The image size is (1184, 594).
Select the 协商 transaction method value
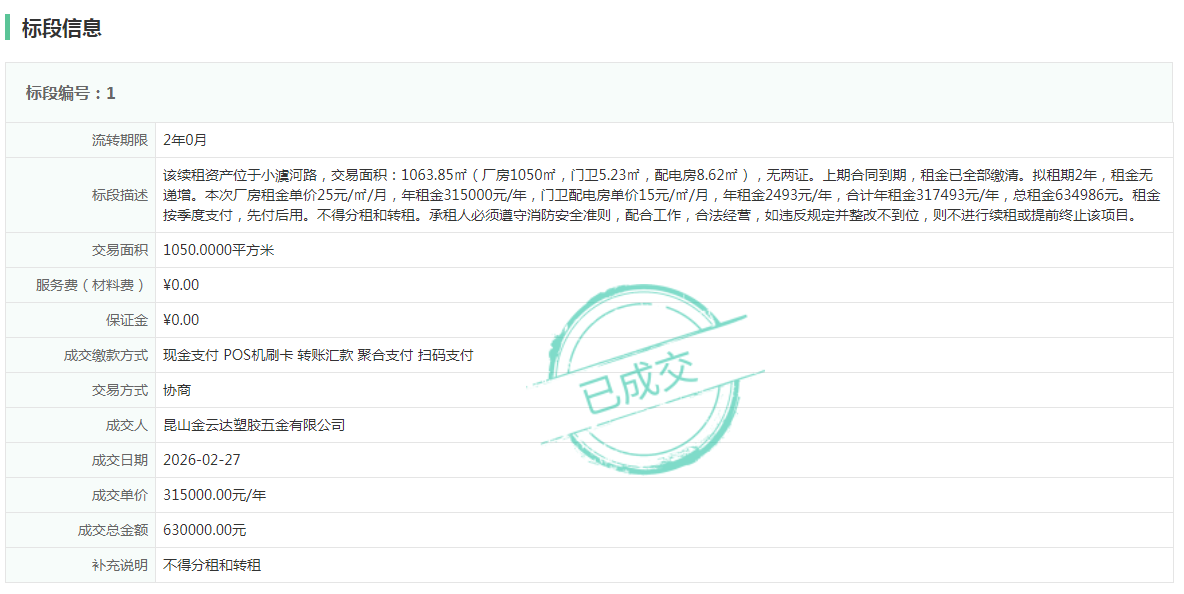point(177,390)
